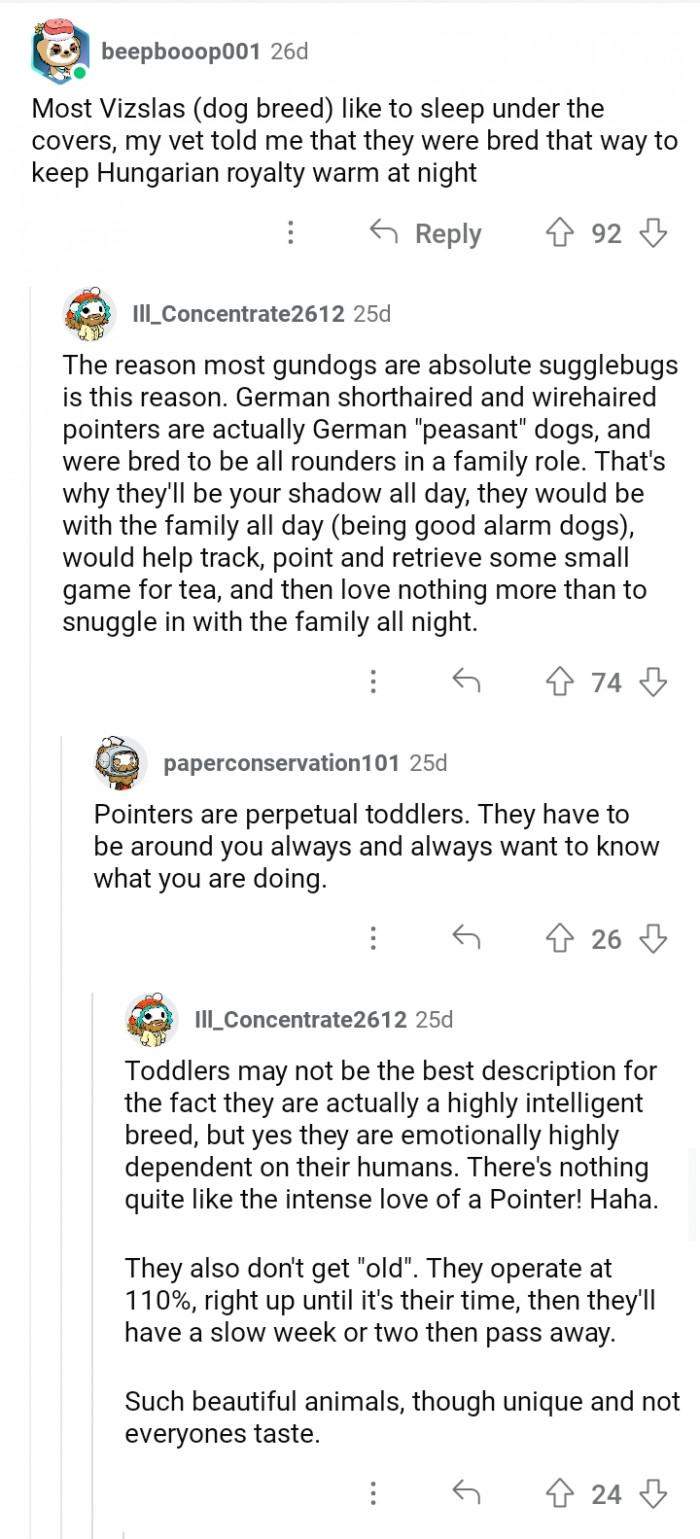
Task: Click reply arrow on paperconservation101's comment
Action: (x=466, y=939)
